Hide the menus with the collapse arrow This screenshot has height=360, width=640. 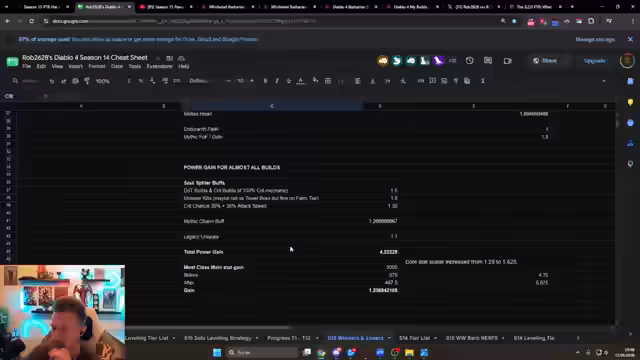(x=604, y=81)
